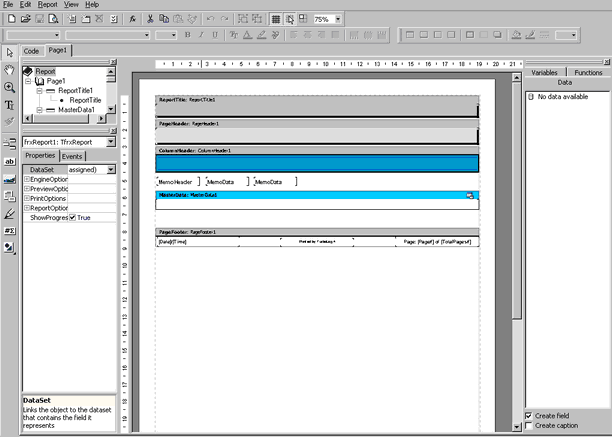Viewport: 612px width, 437px height.
Task: Toggle Underline formatting
Action: click(215, 35)
